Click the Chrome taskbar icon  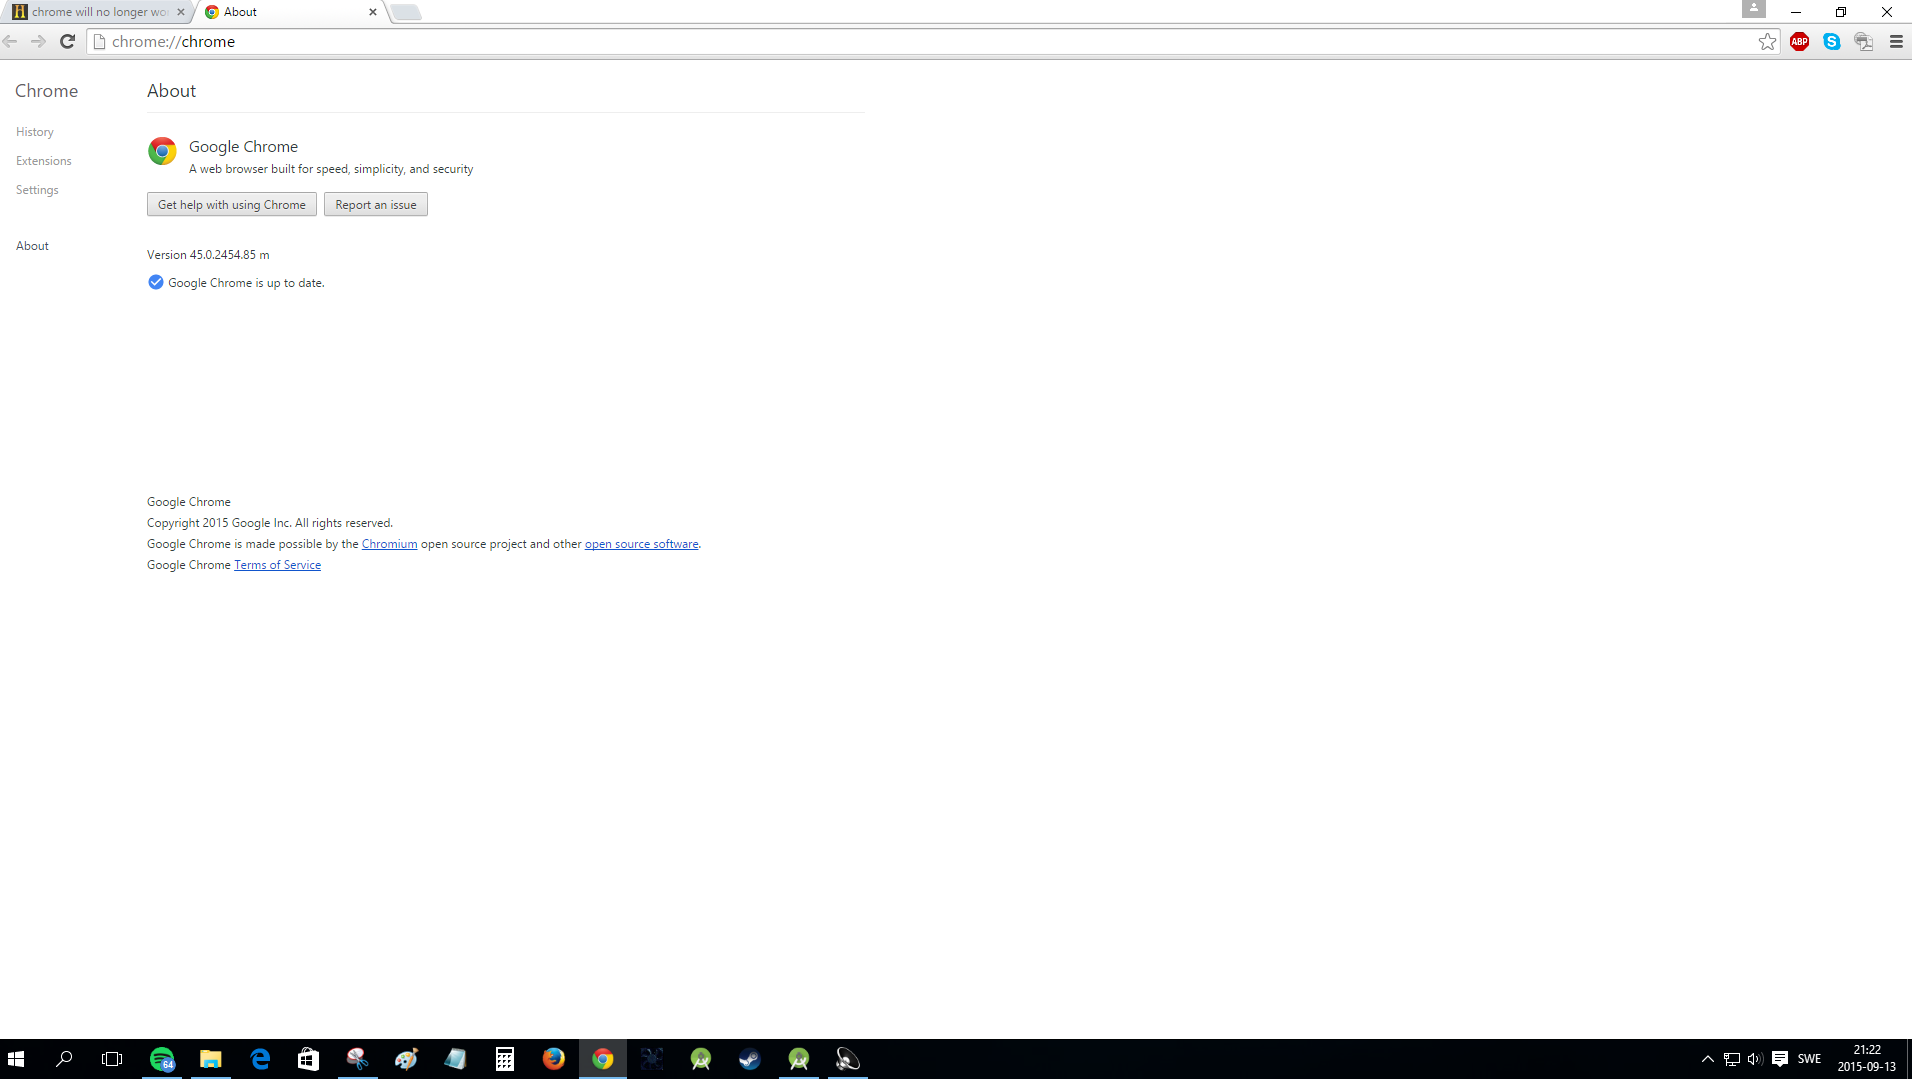click(603, 1059)
